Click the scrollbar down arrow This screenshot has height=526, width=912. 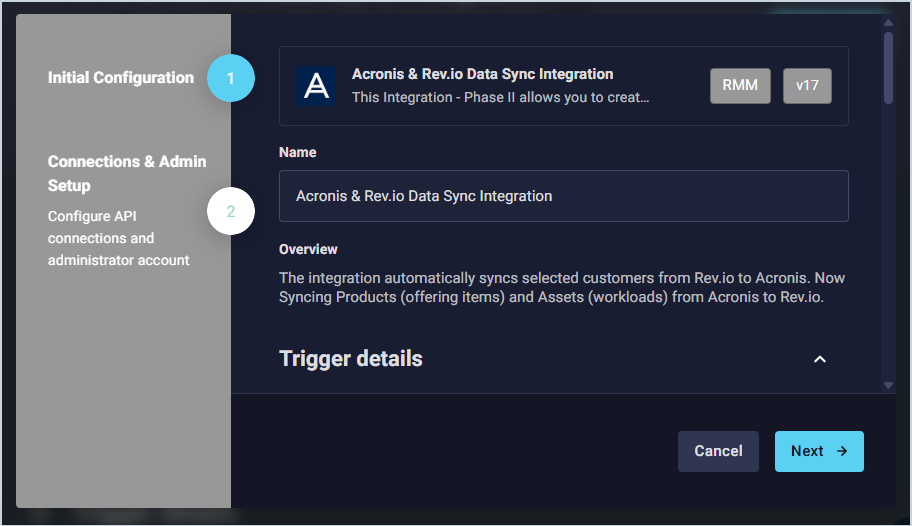pyautogui.click(x=888, y=384)
